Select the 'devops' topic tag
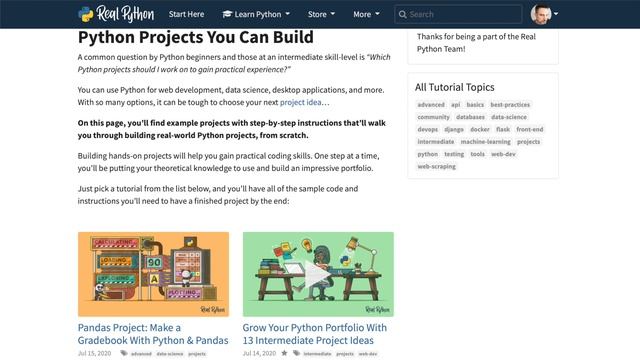The image size is (640, 360). pos(427,129)
